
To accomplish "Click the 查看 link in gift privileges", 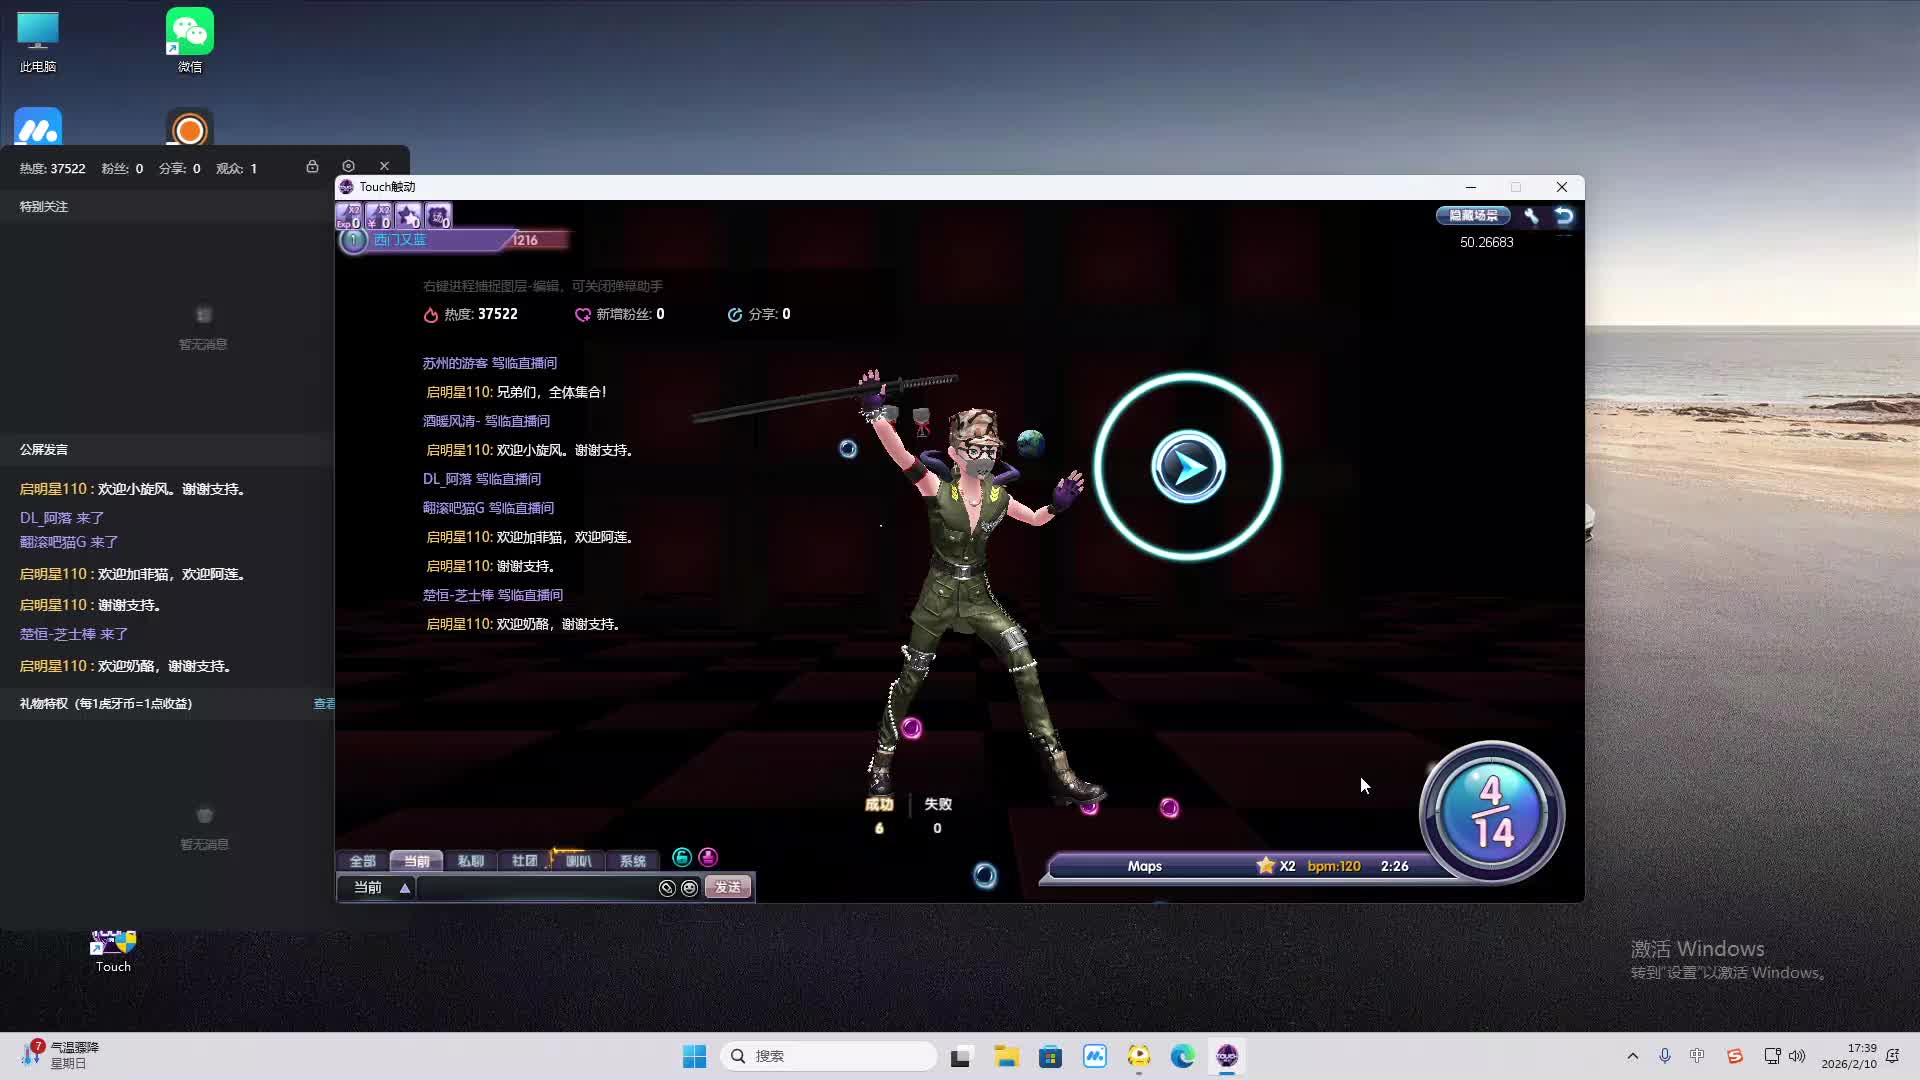I will click(x=324, y=704).
